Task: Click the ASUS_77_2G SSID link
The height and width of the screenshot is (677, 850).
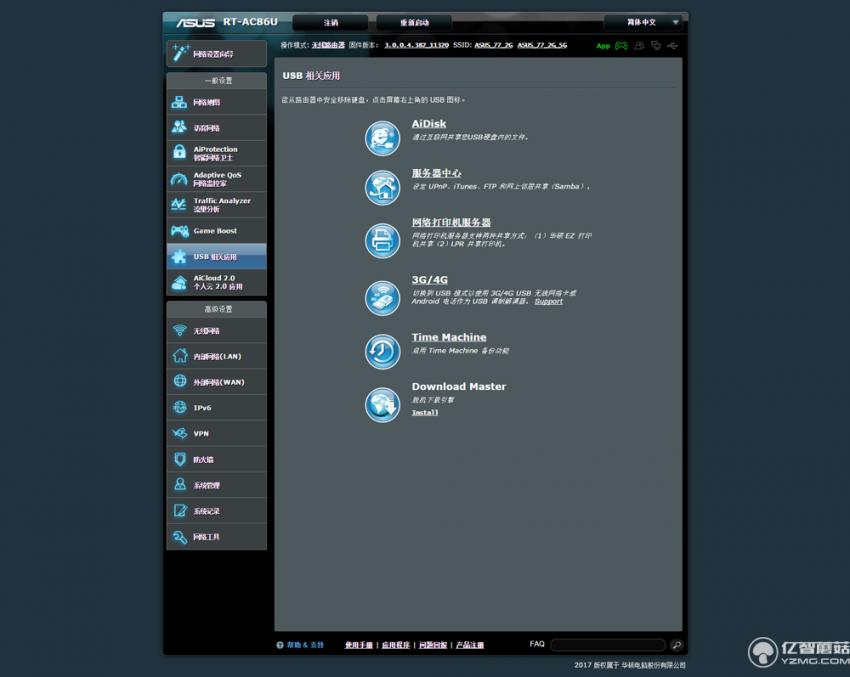Action: [x=493, y=45]
